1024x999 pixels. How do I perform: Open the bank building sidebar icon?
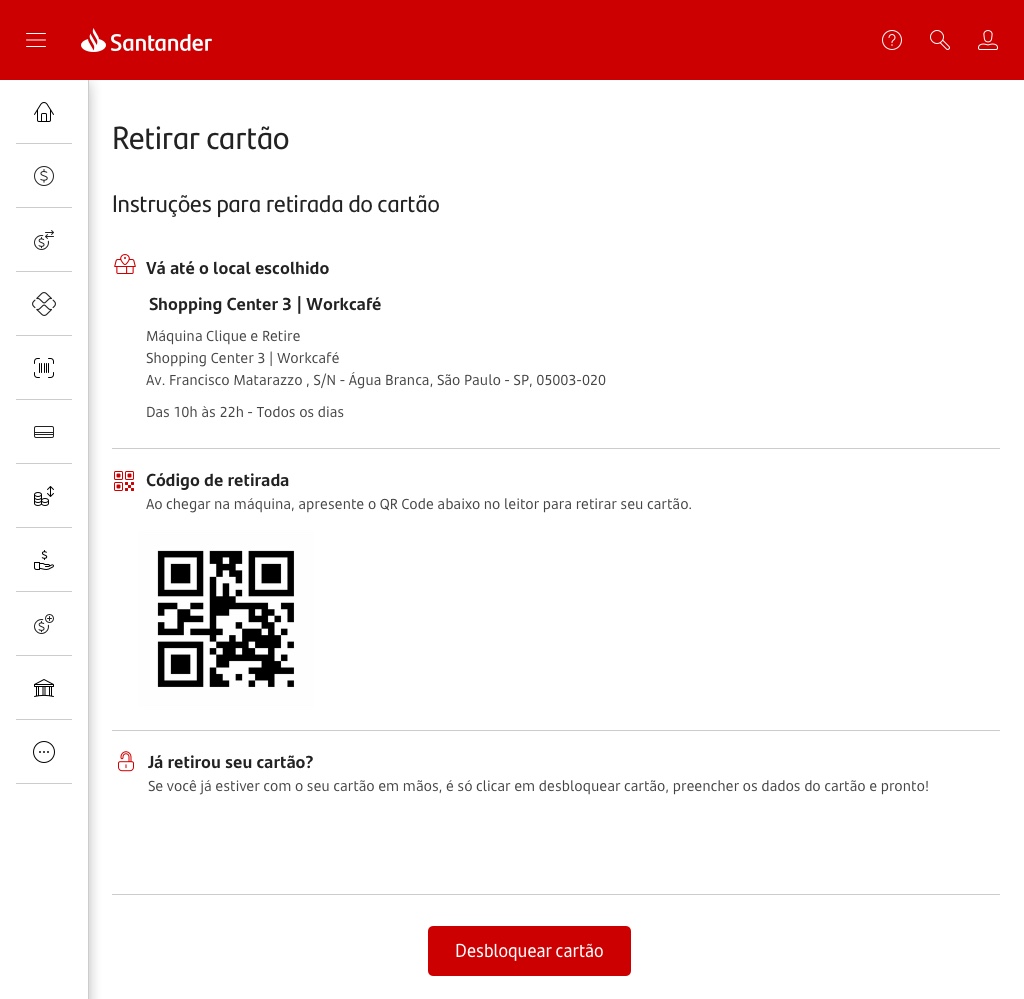point(44,688)
